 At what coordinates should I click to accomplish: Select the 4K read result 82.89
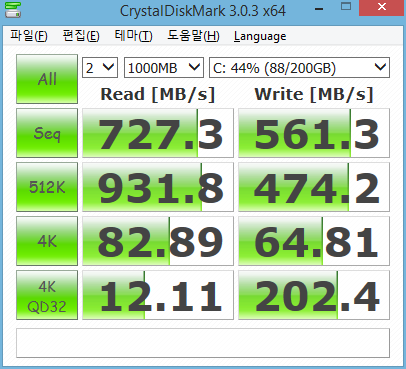pyautogui.click(x=158, y=241)
